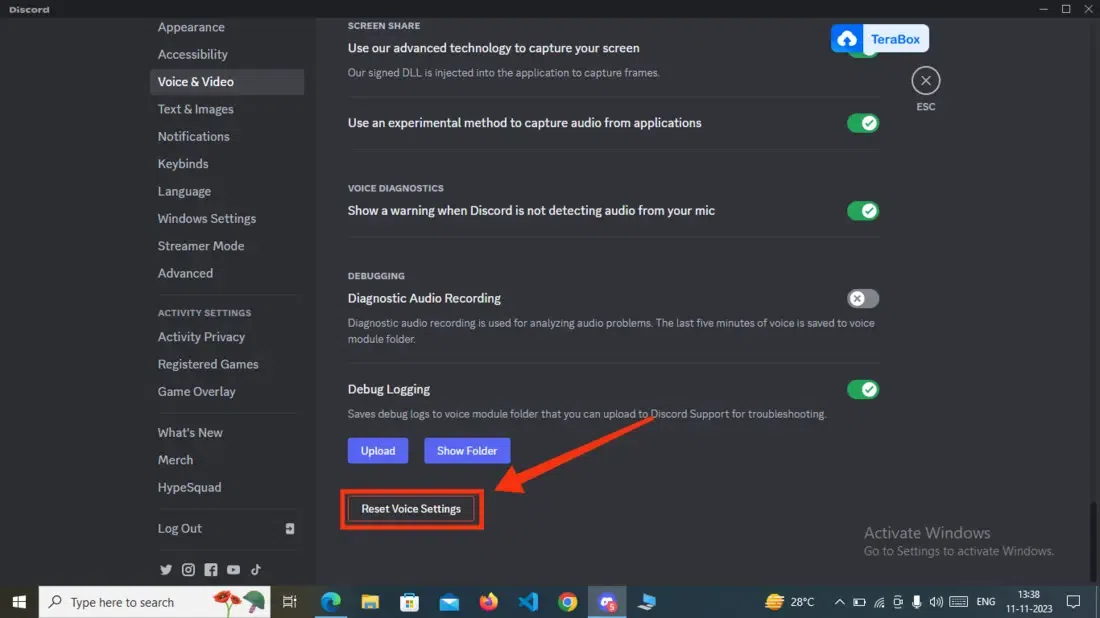Toggle experimental audio capture method switch

(x=862, y=123)
